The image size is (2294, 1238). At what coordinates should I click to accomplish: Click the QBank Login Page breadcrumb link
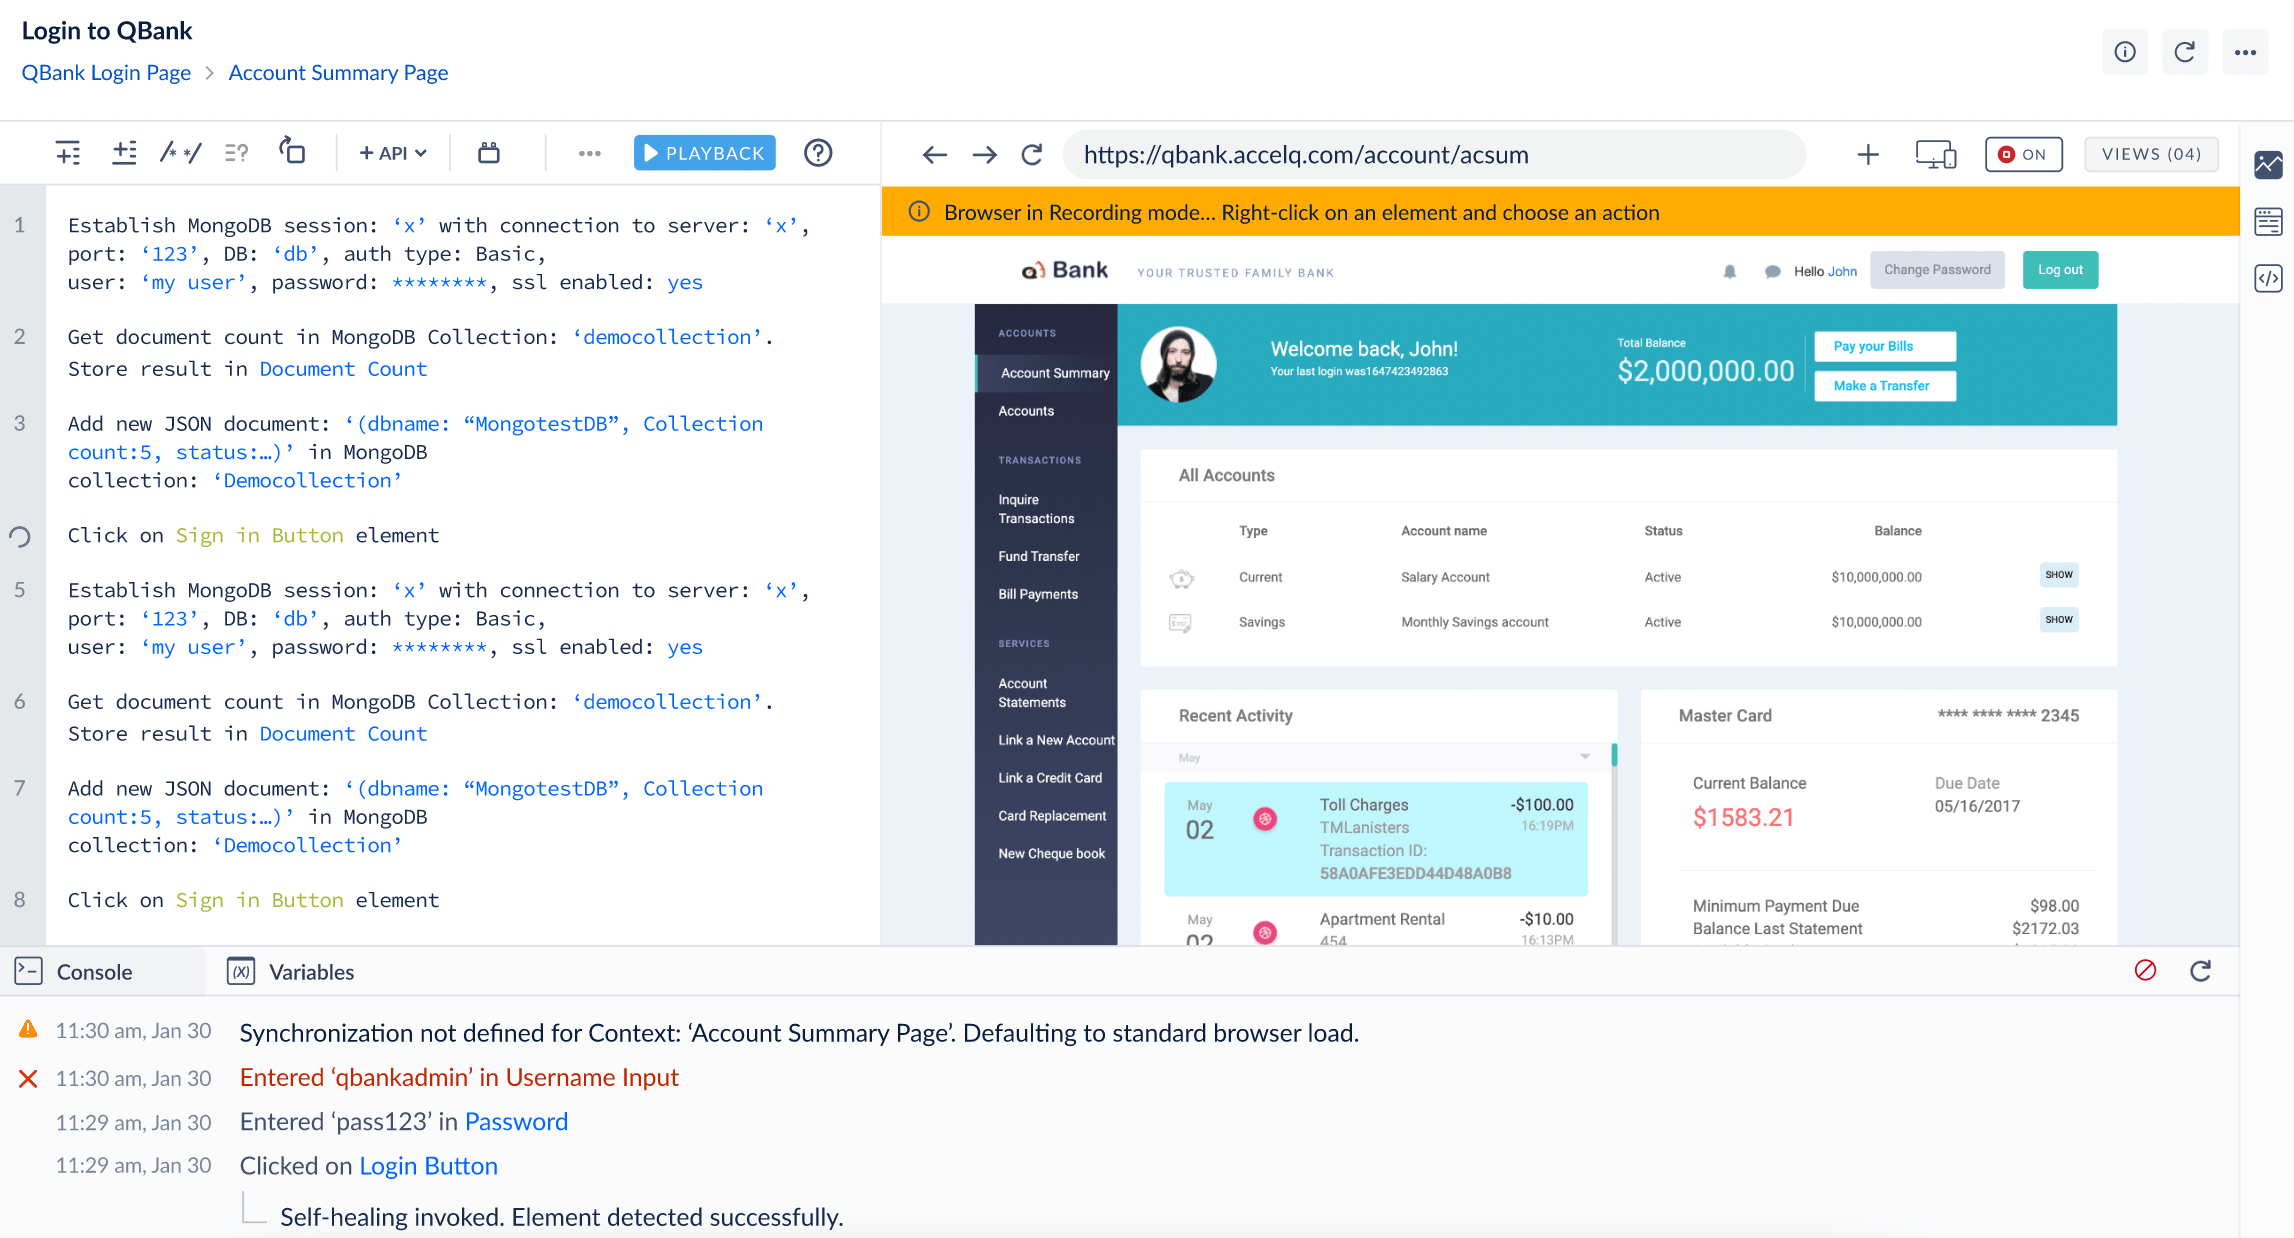(x=106, y=73)
